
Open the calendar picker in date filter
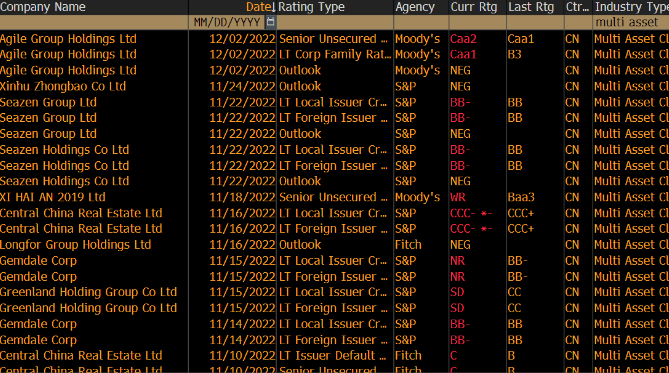pos(271,22)
